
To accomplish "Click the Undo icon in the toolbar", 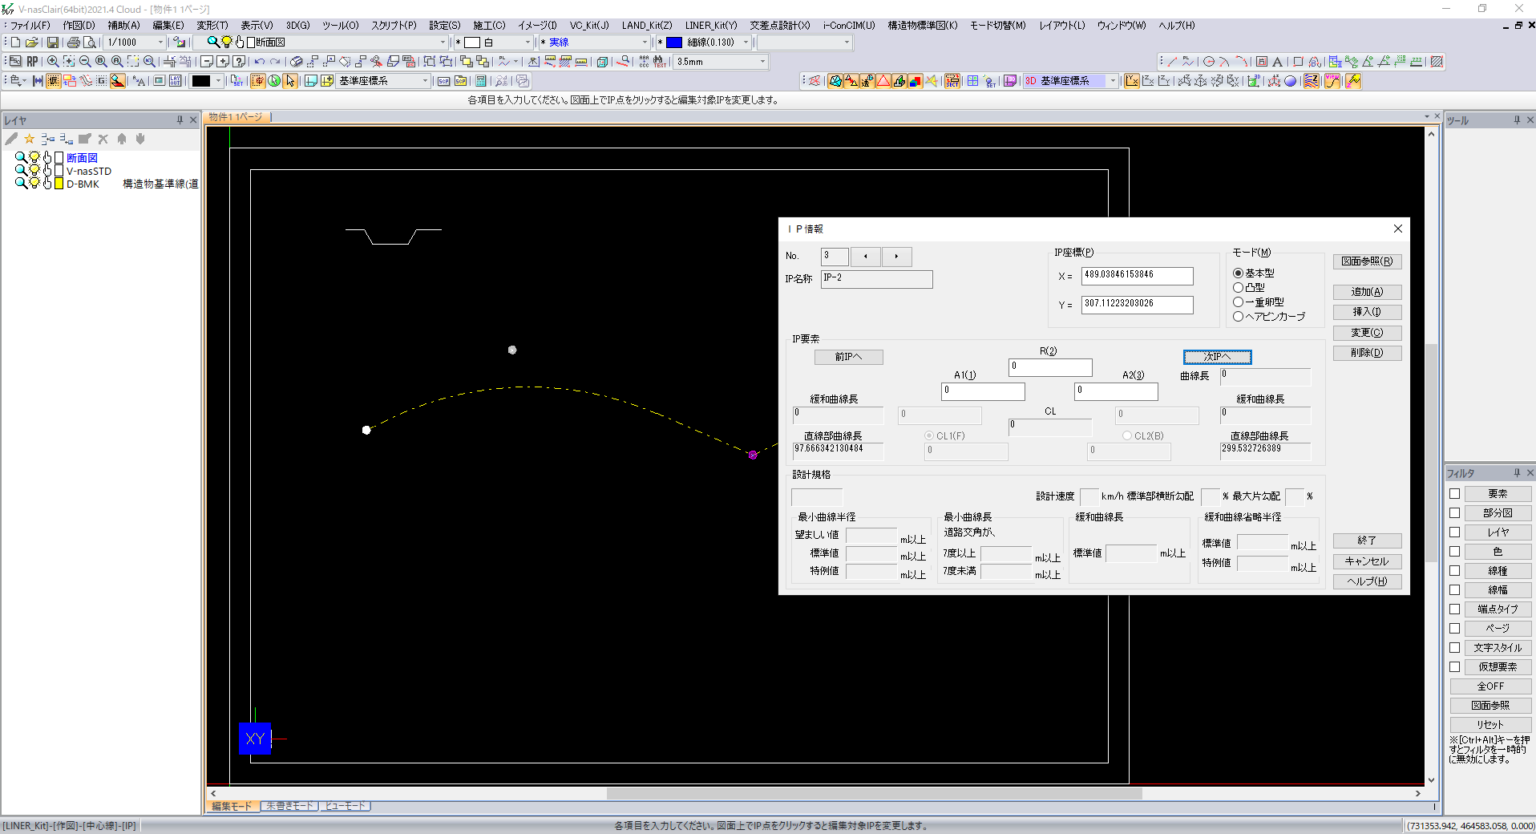I will tap(259, 62).
